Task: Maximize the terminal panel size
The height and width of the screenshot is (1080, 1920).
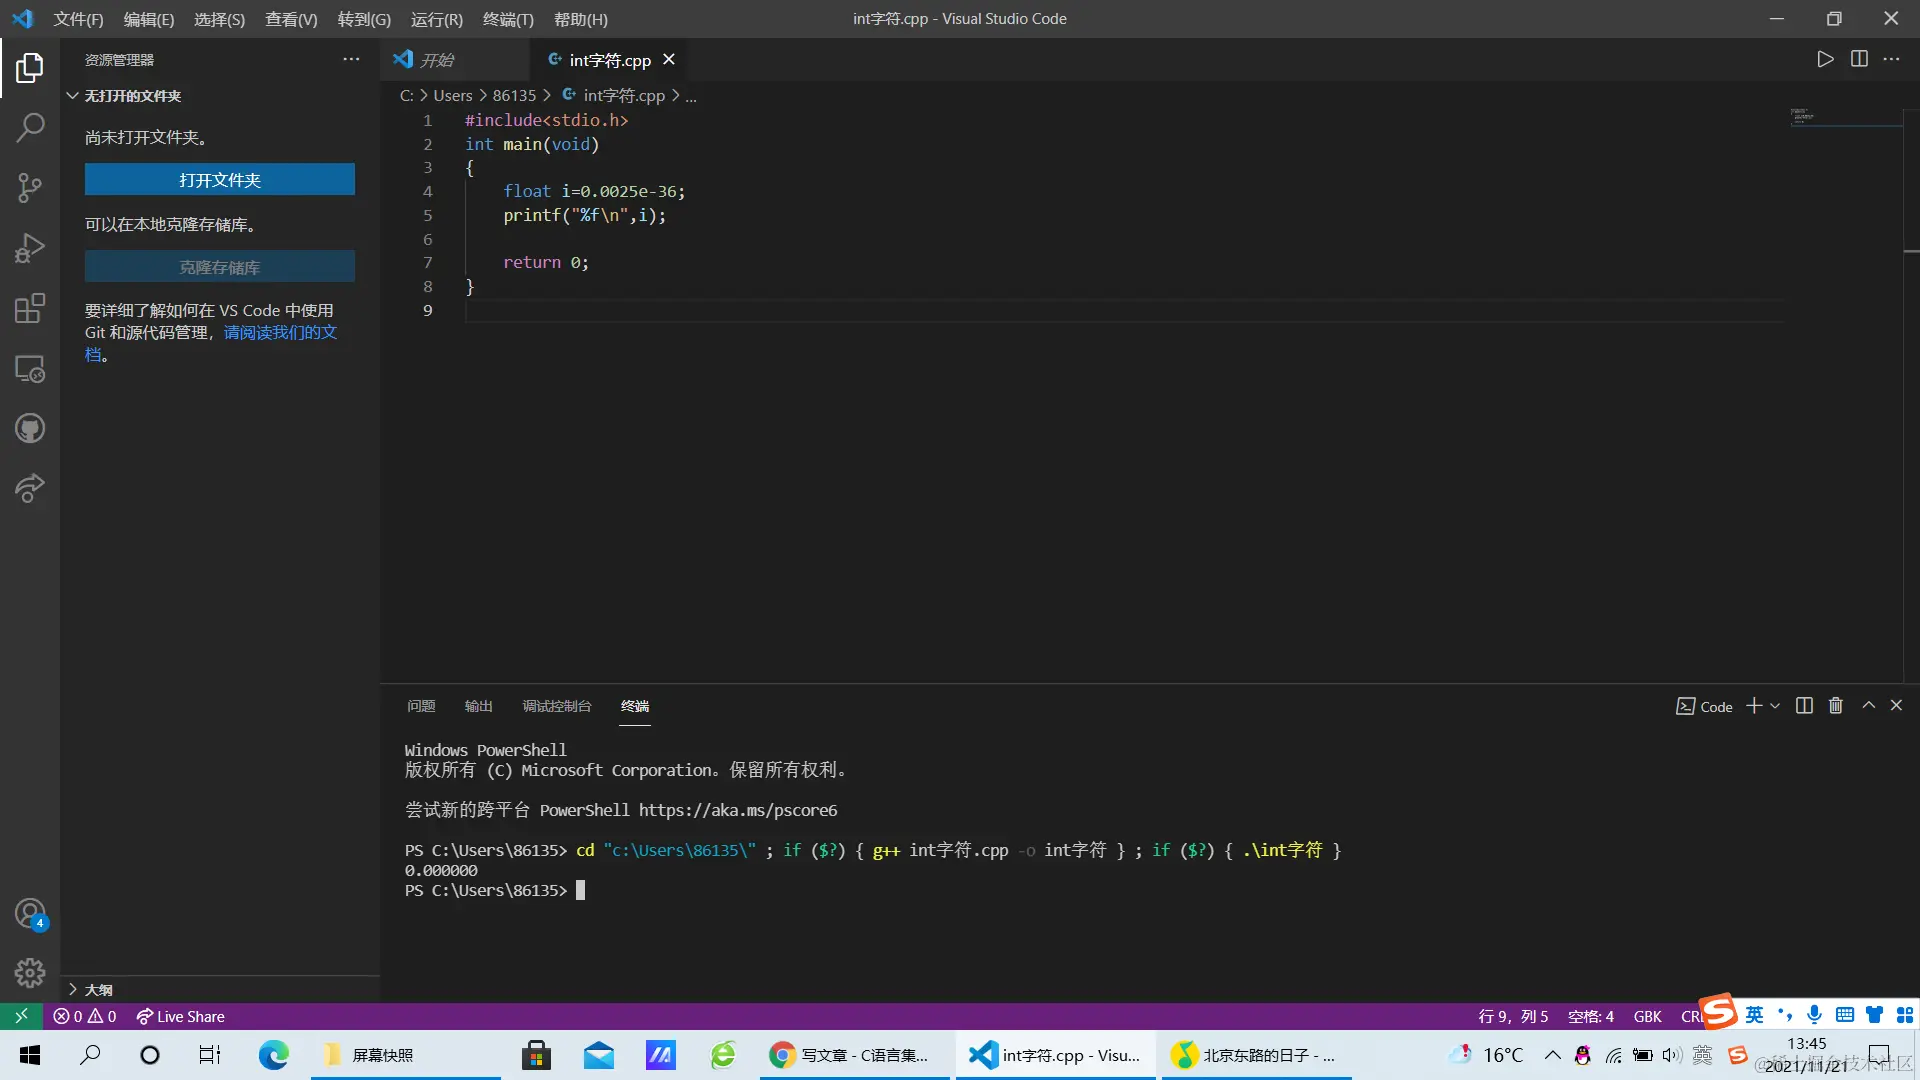Action: (1868, 706)
